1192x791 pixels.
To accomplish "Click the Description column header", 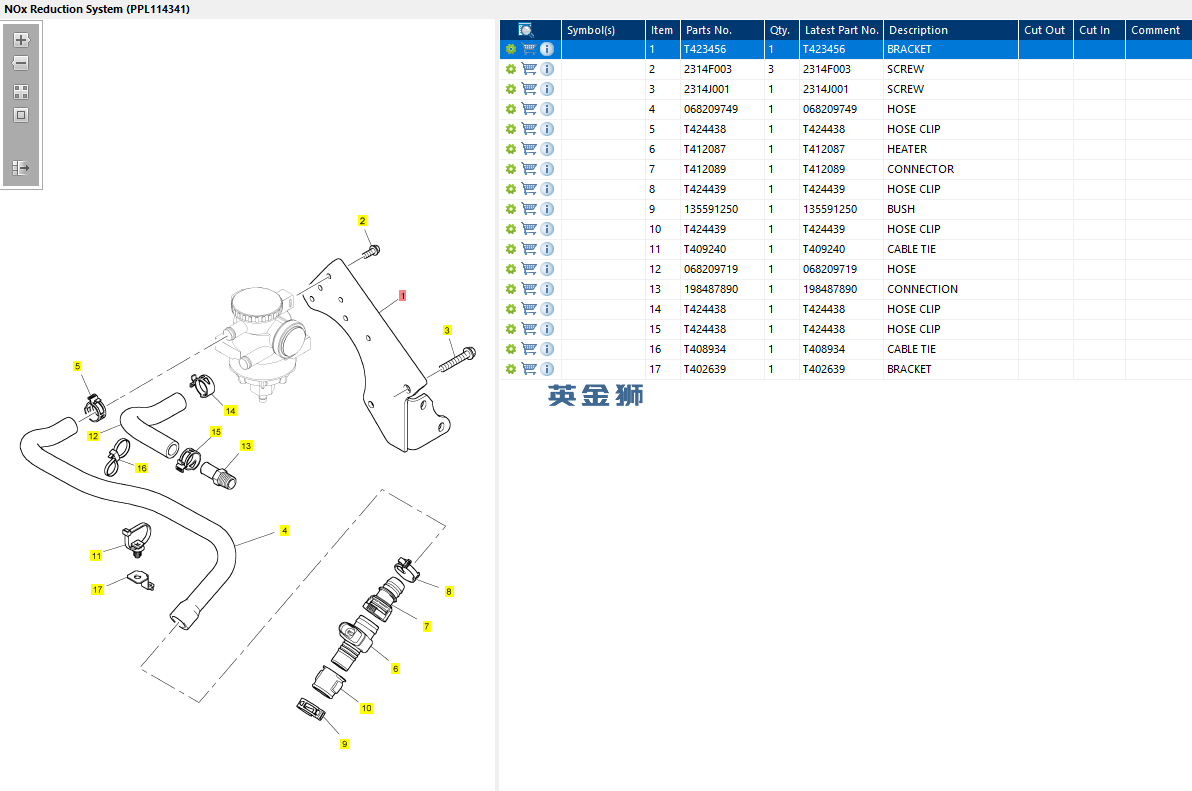I will click(950, 30).
